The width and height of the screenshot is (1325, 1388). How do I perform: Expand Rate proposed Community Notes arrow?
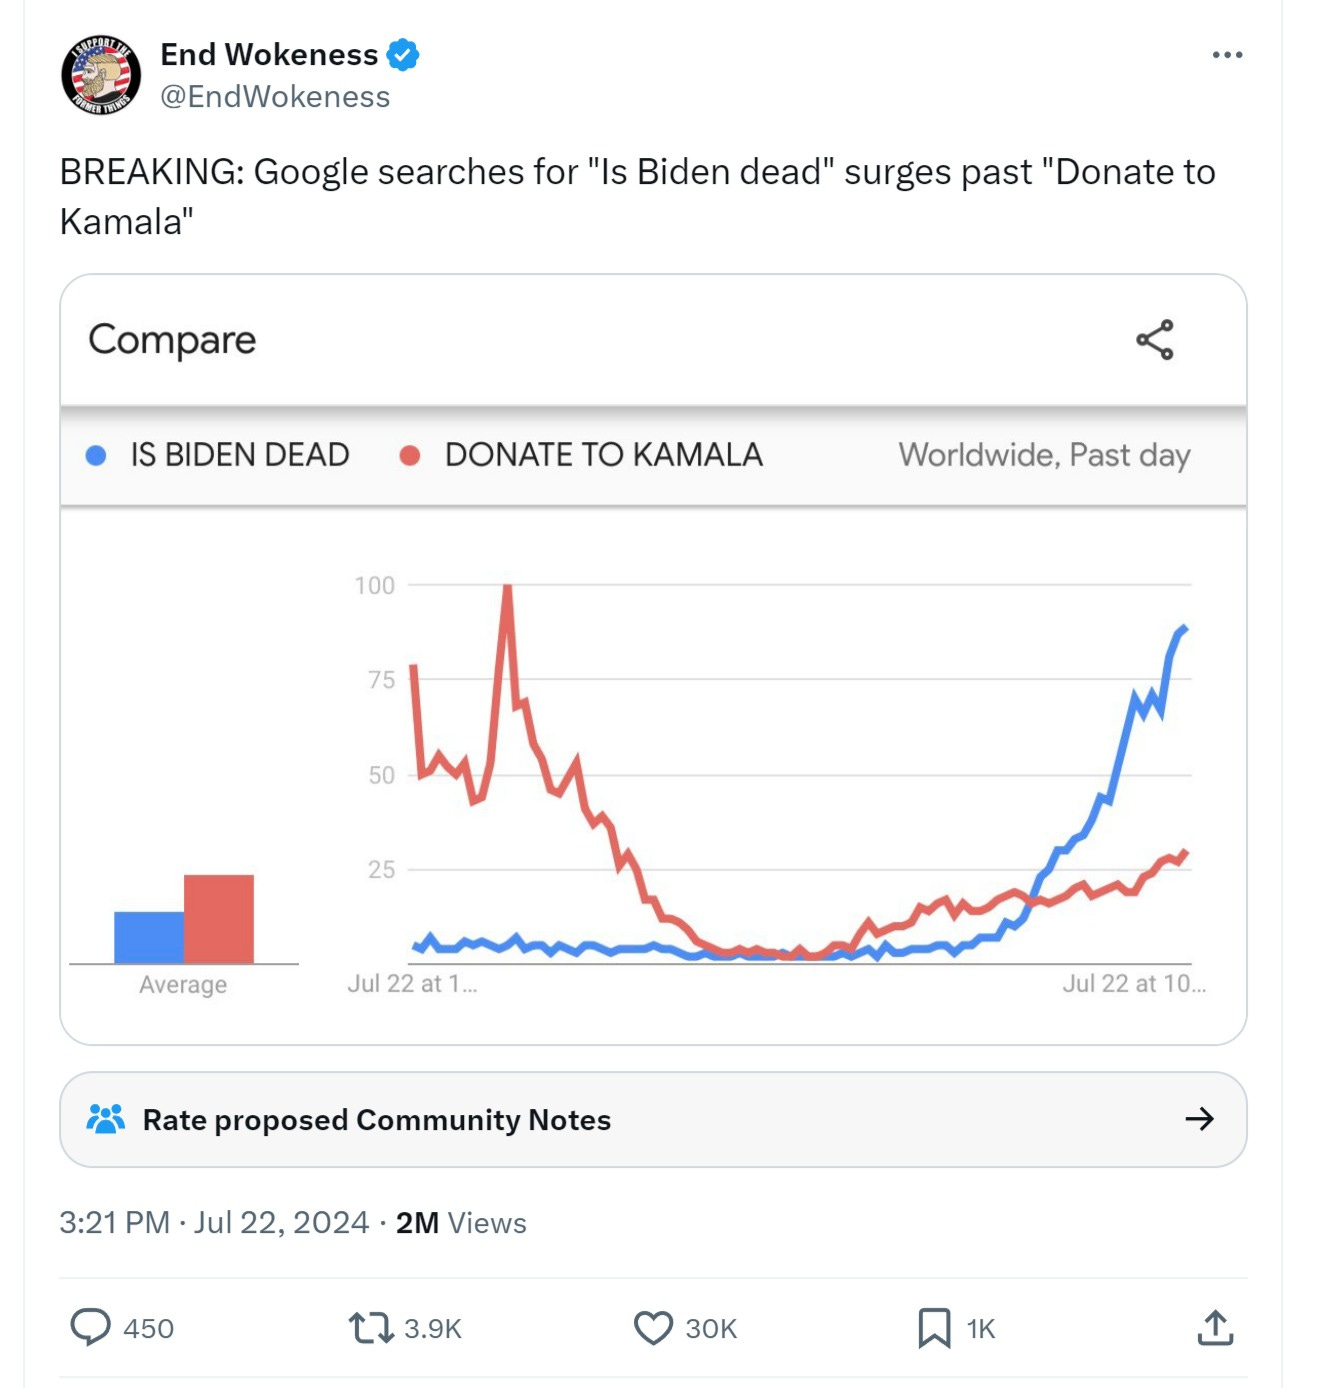tap(1199, 1119)
